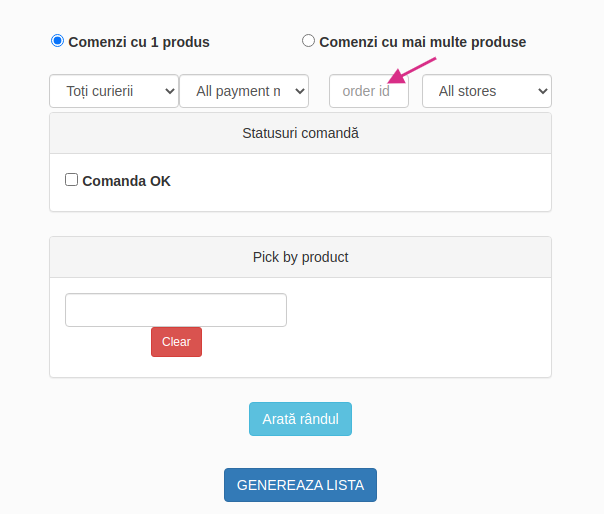Click the "Comenzi cu mai multe produse" label

(423, 42)
